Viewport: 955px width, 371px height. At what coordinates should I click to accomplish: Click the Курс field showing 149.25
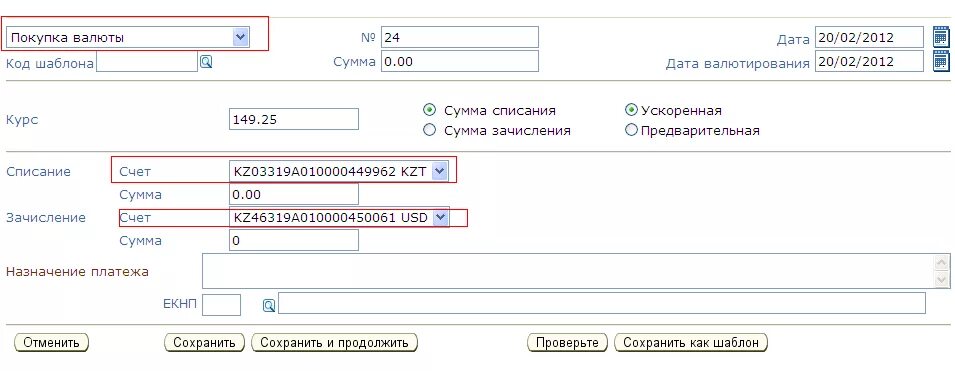[294, 119]
